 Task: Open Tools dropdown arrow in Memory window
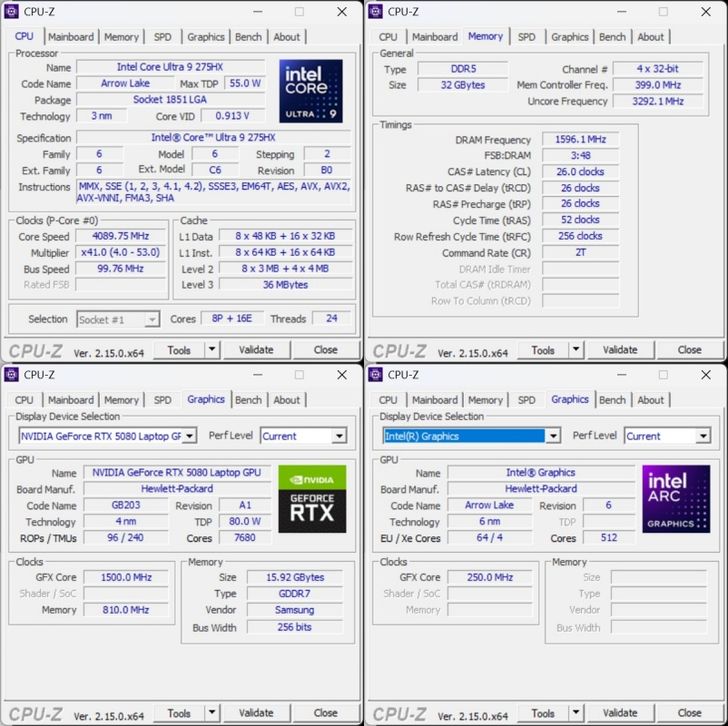576,350
